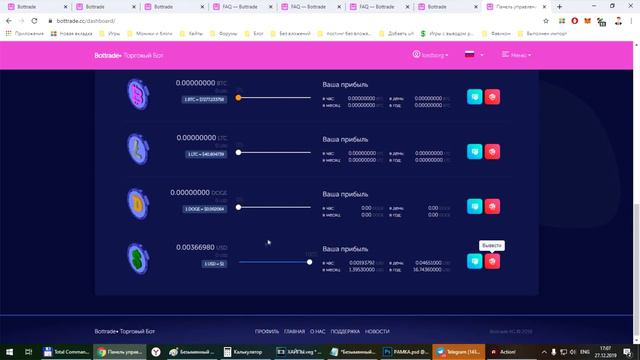Click the orange BTC slider handle

pyautogui.click(x=238, y=98)
